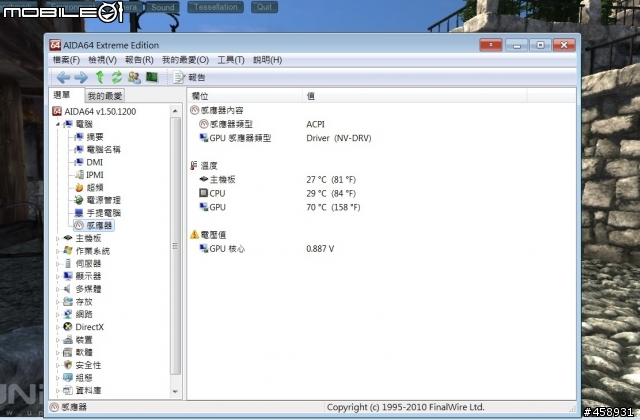Click the 主機板 motherboard icon in tree
The image size is (640, 420).
[x=68, y=238]
